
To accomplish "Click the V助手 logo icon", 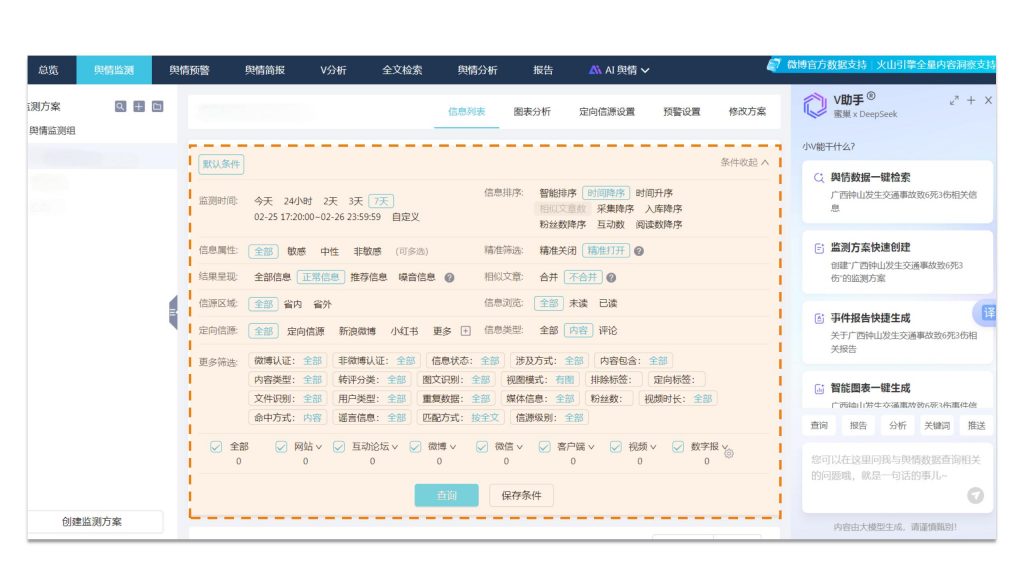I will point(815,105).
